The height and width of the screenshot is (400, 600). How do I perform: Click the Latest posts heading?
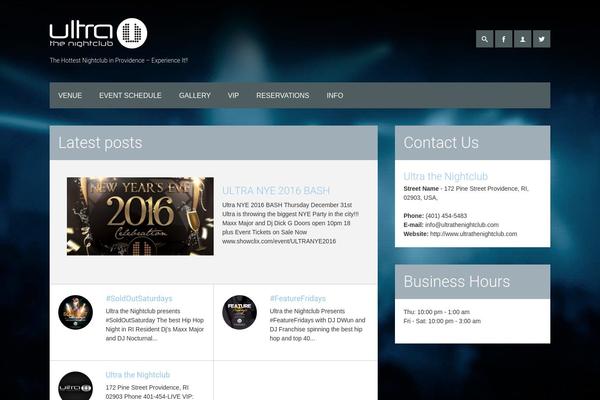click(x=100, y=143)
